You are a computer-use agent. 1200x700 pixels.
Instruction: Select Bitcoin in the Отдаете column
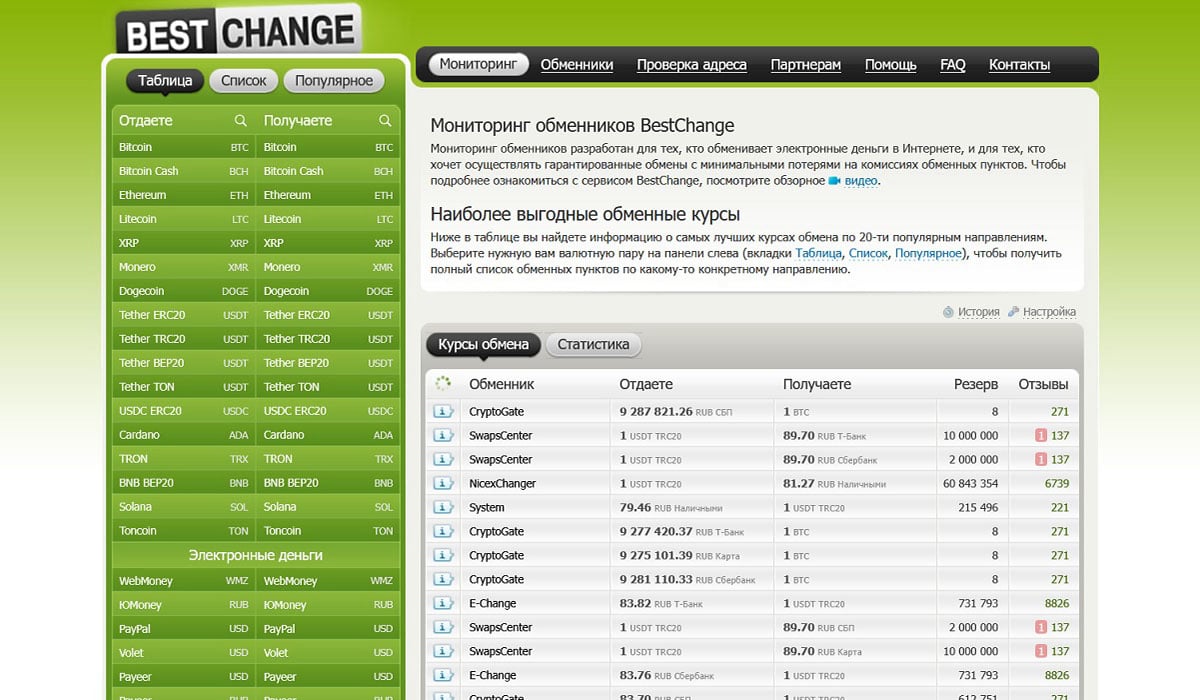click(x=136, y=147)
